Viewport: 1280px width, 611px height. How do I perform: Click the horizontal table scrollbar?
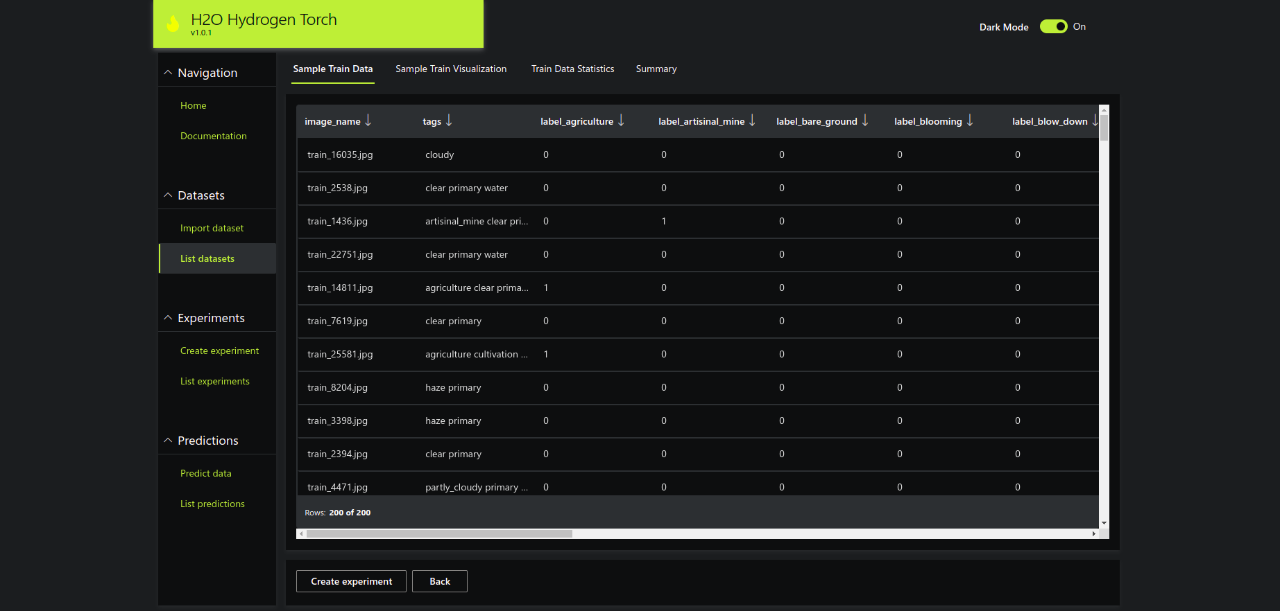440,534
